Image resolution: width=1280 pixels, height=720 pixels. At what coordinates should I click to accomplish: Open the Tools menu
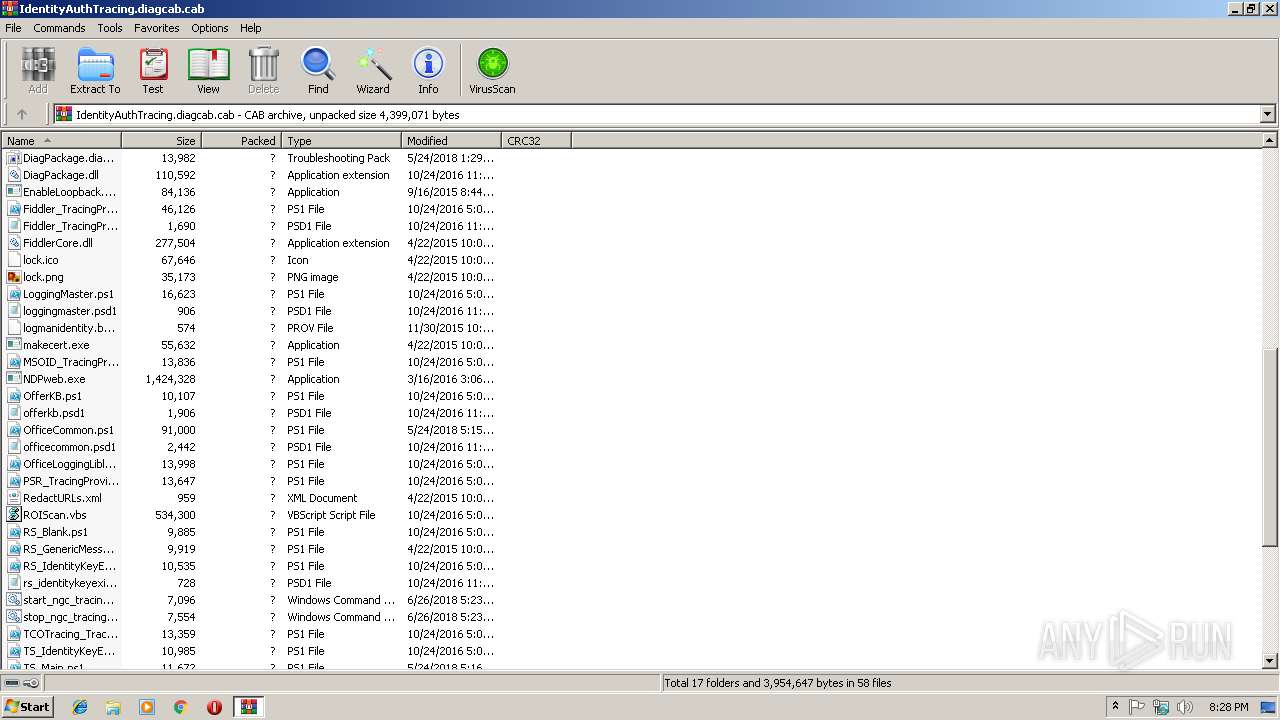110,28
